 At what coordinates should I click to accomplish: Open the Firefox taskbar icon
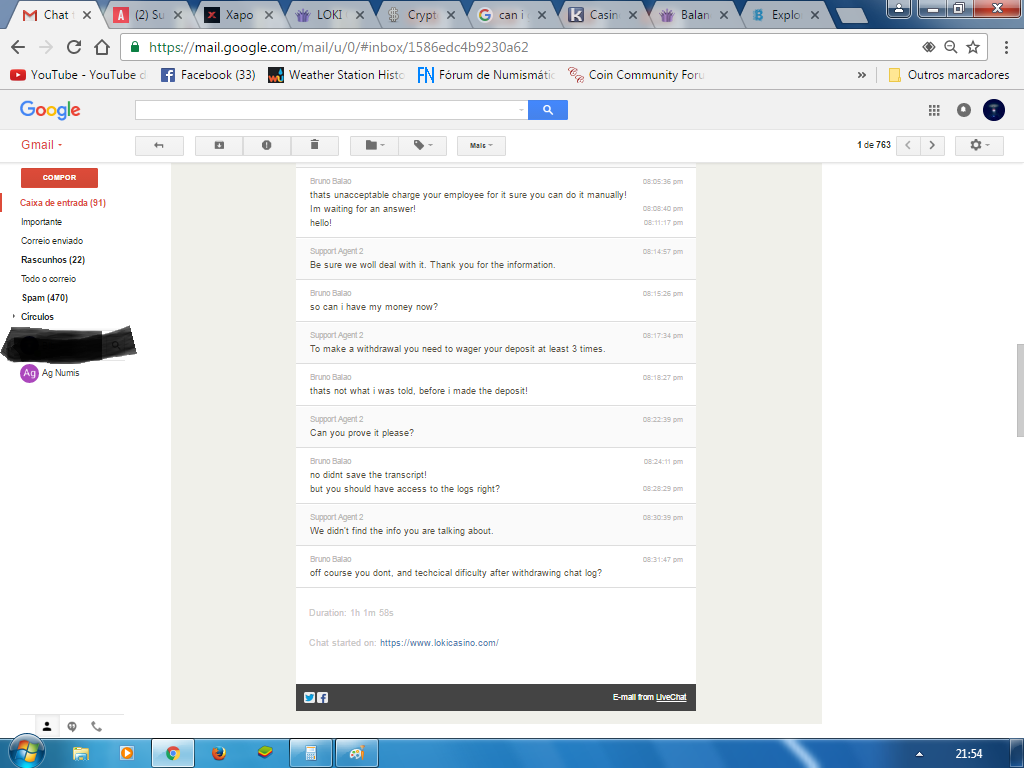pos(219,753)
